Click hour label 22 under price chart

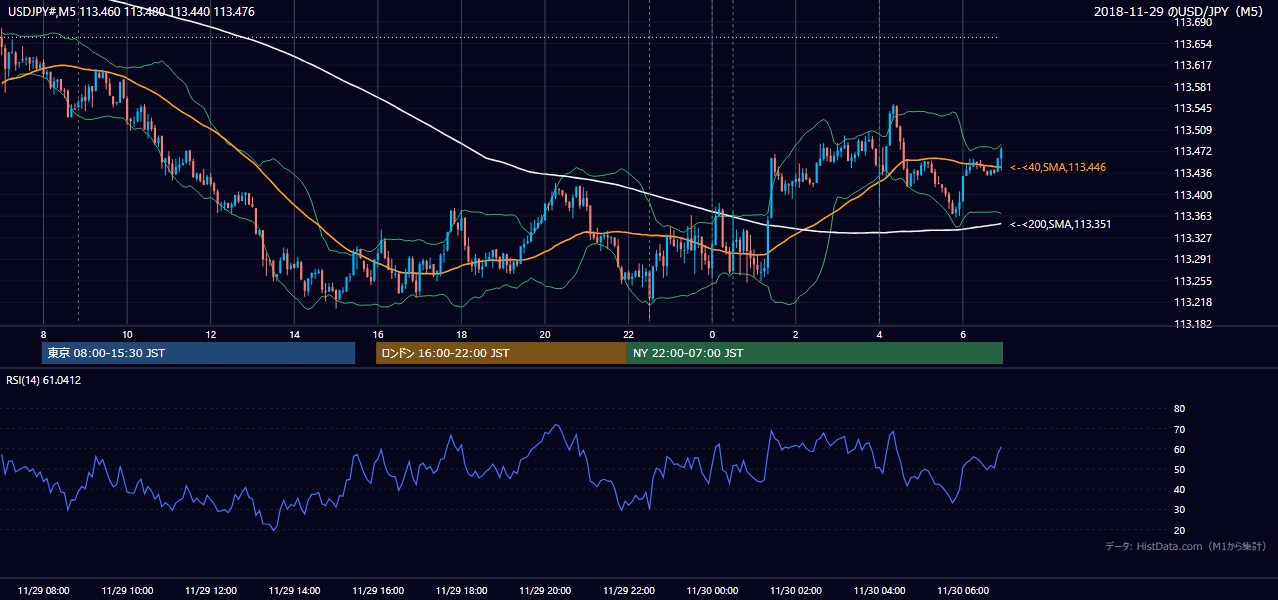[x=628, y=333]
